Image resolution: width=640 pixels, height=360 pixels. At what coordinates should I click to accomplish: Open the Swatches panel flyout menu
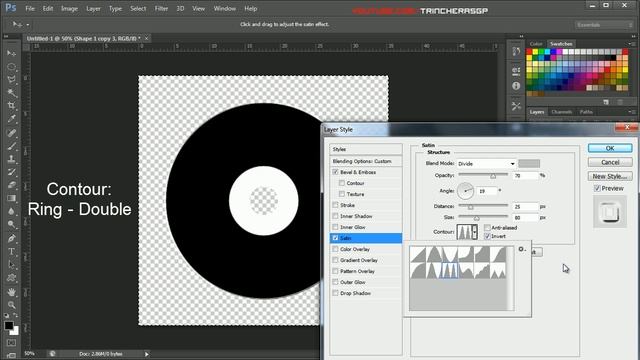tap(631, 44)
